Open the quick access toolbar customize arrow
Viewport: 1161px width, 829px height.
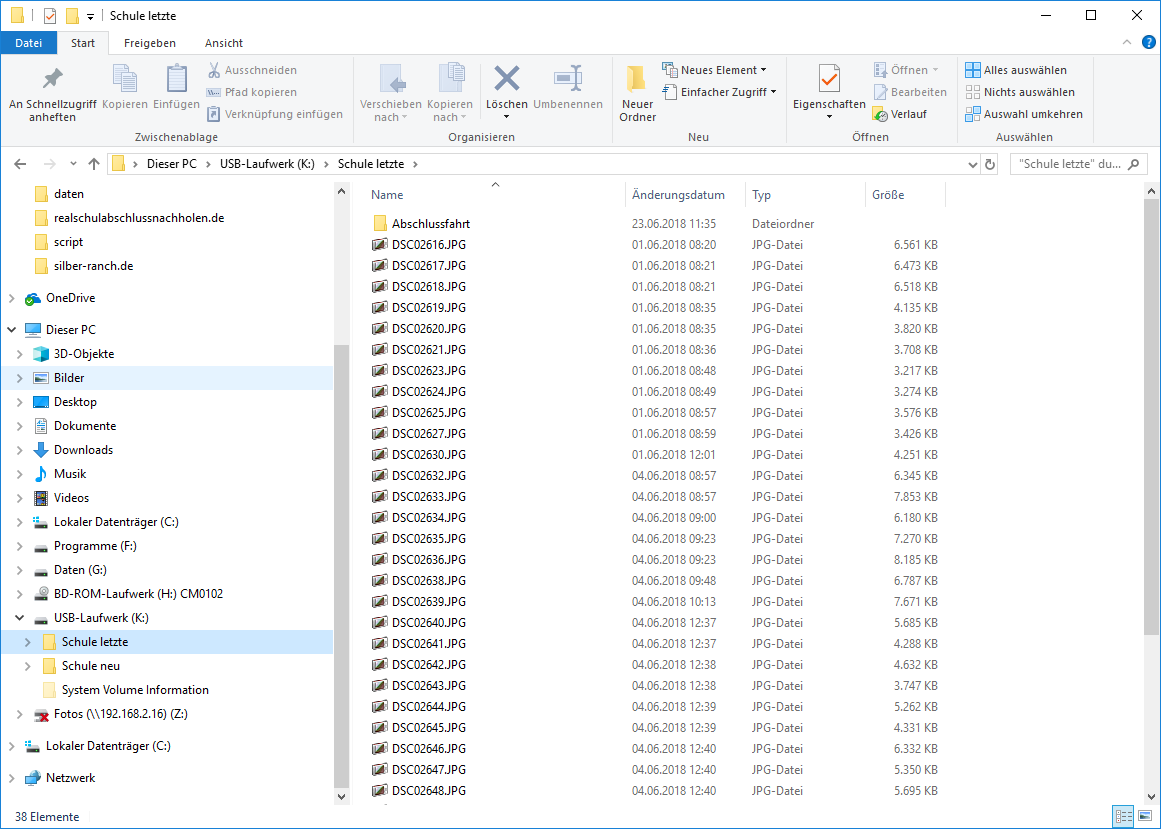point(90,16)
